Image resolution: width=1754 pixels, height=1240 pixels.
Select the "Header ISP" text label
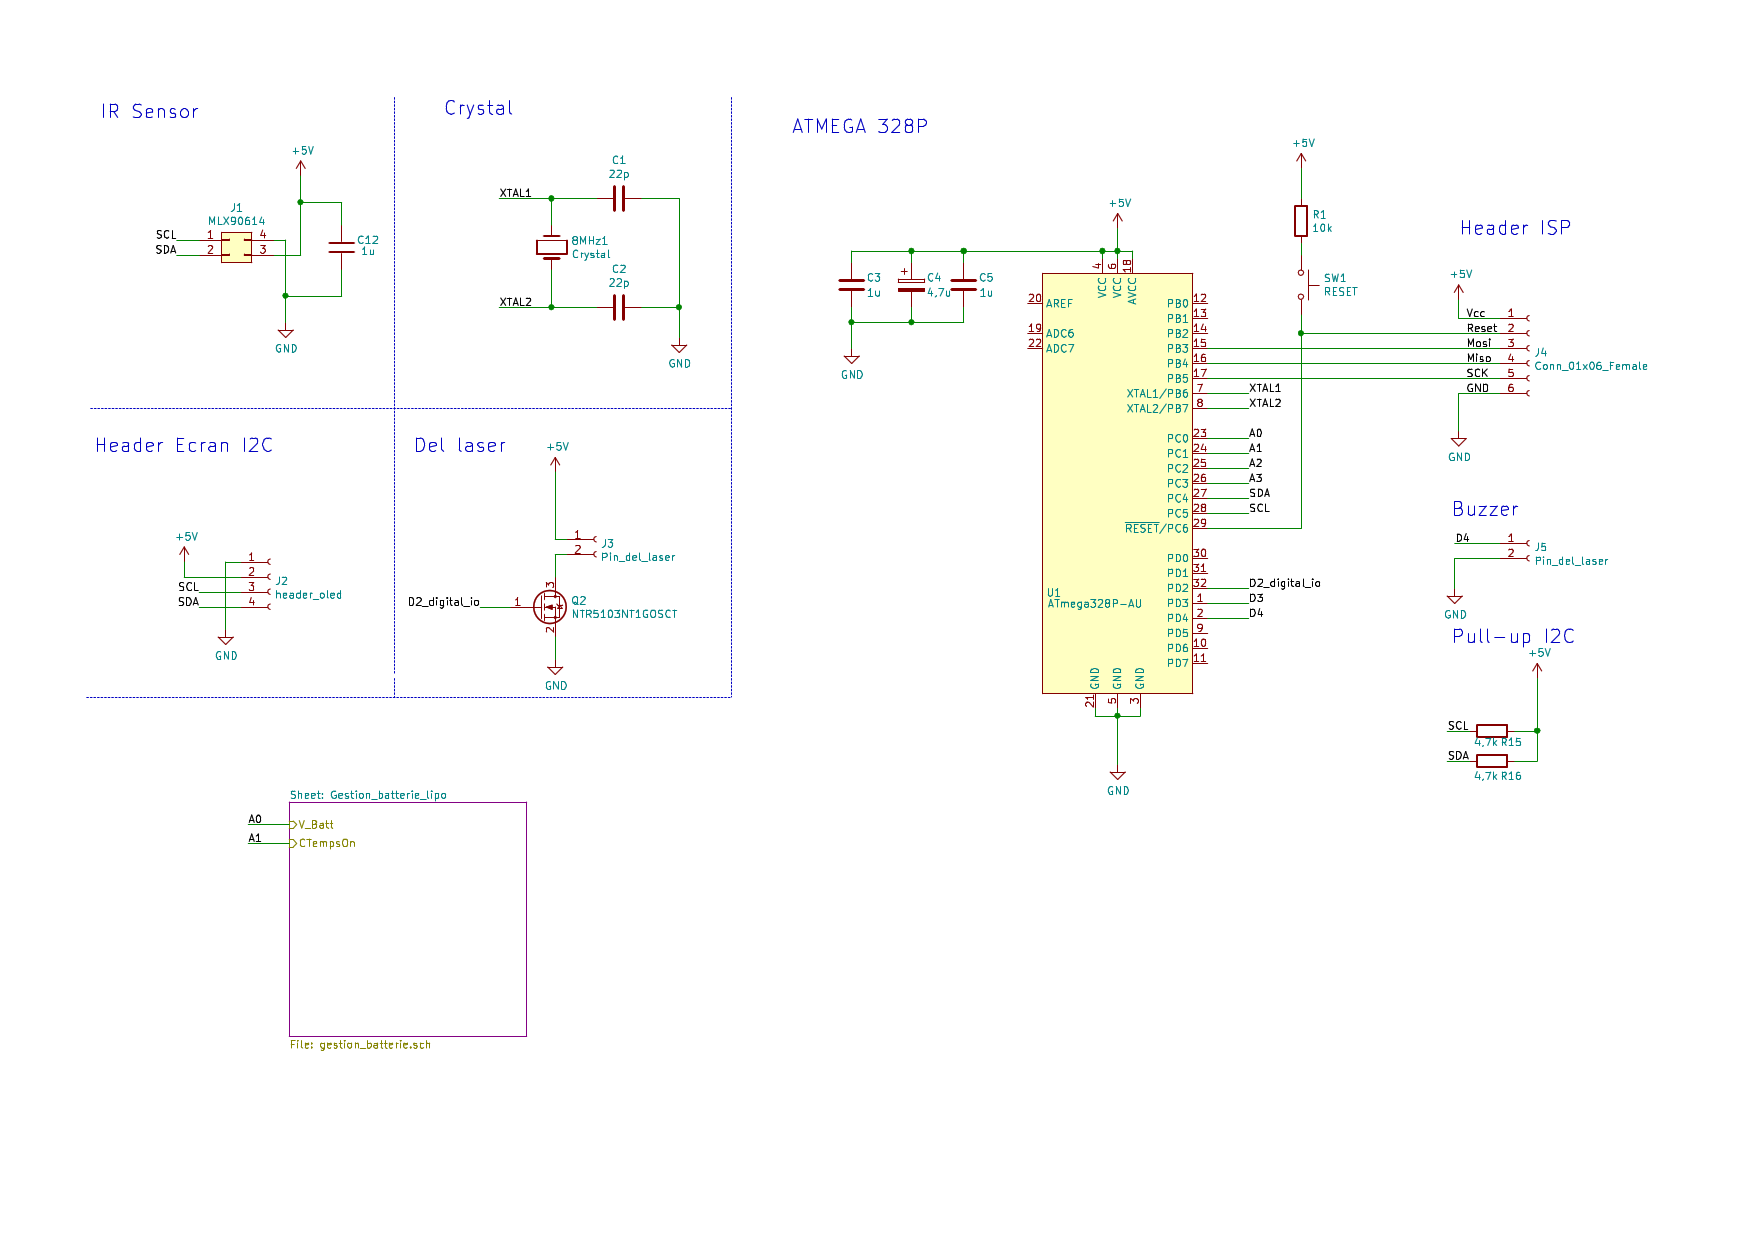coord(1515,228)
